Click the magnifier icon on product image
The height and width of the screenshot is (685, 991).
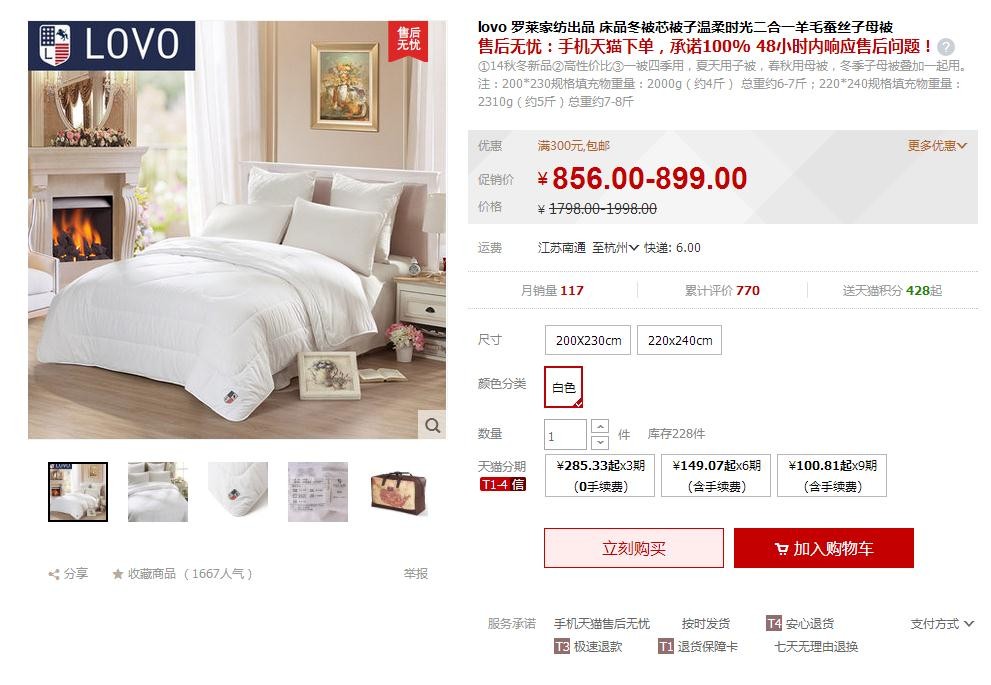pos(432,425)
